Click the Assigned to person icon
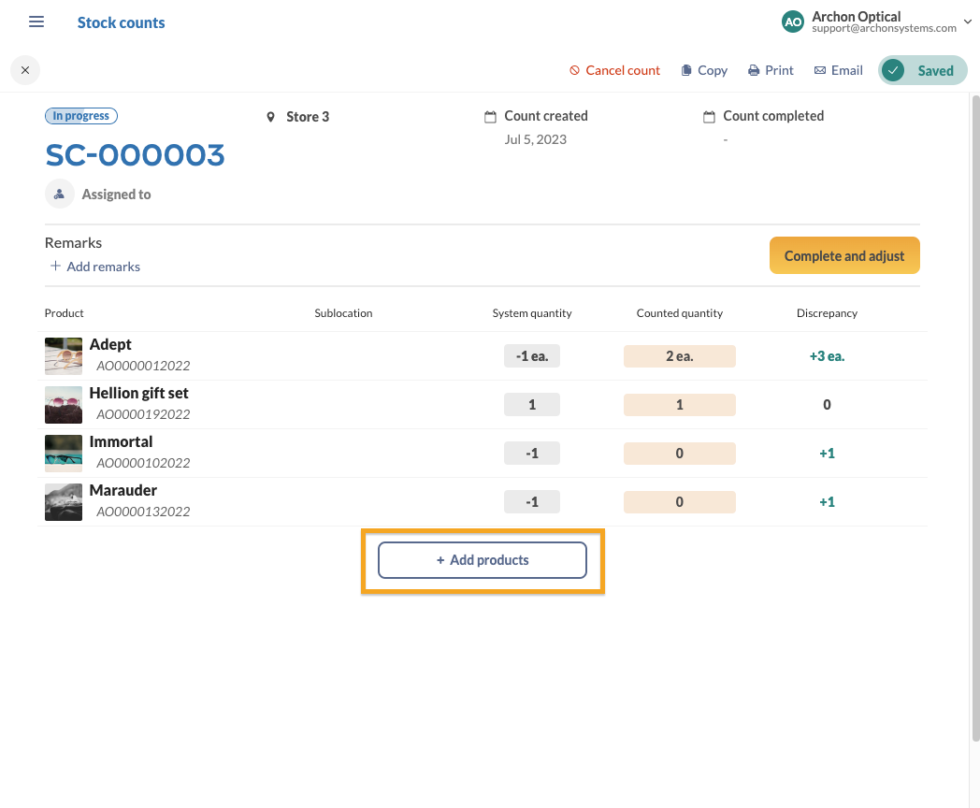 pyautogui.click(x=59, y=194)
